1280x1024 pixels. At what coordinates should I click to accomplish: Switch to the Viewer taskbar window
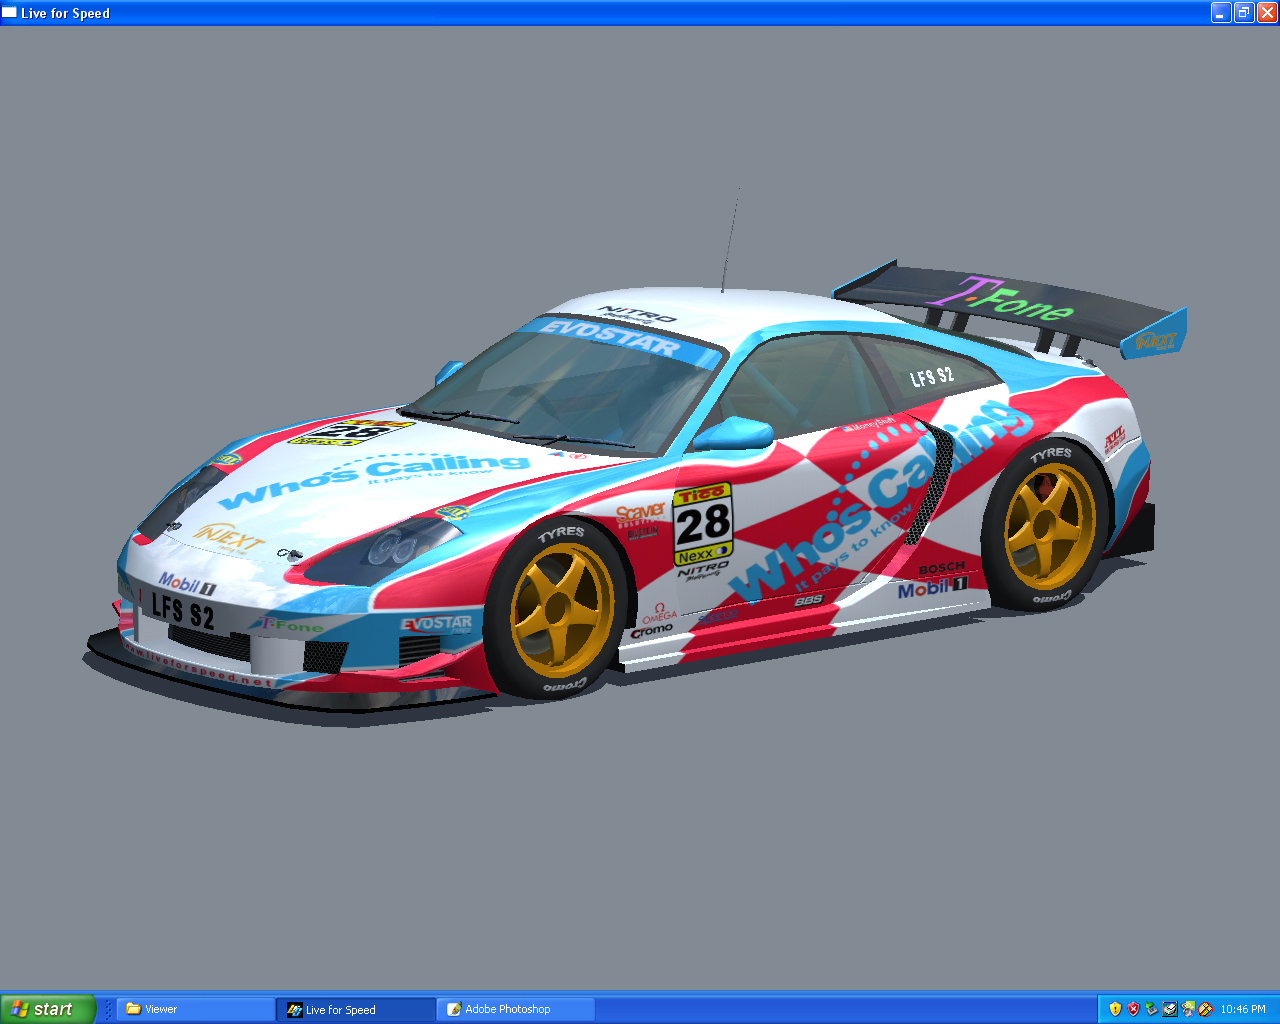point(196,1009)
